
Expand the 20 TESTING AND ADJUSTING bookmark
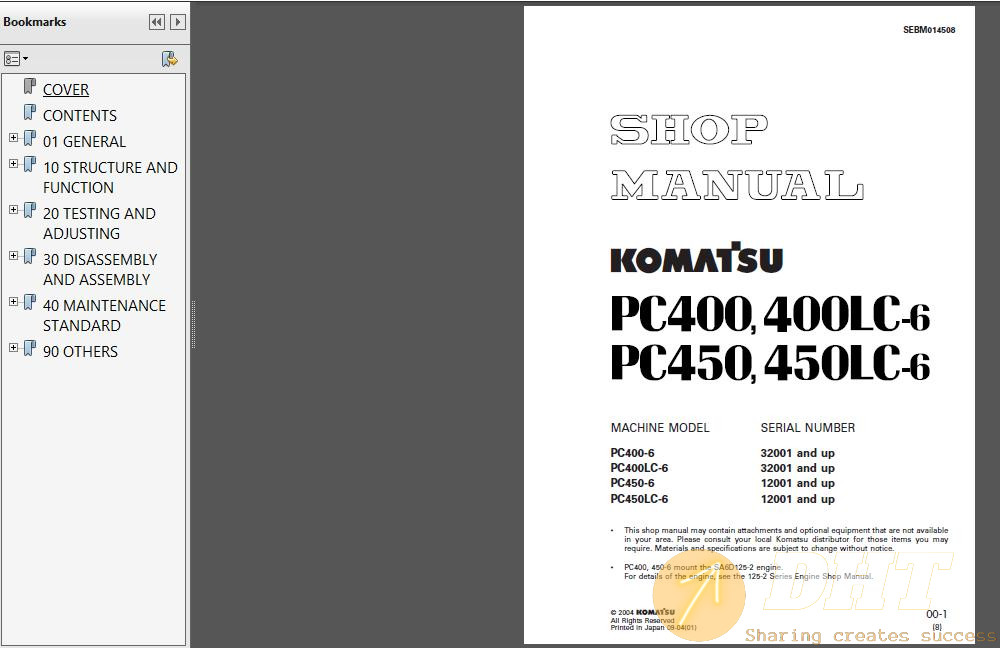point(13,210)
